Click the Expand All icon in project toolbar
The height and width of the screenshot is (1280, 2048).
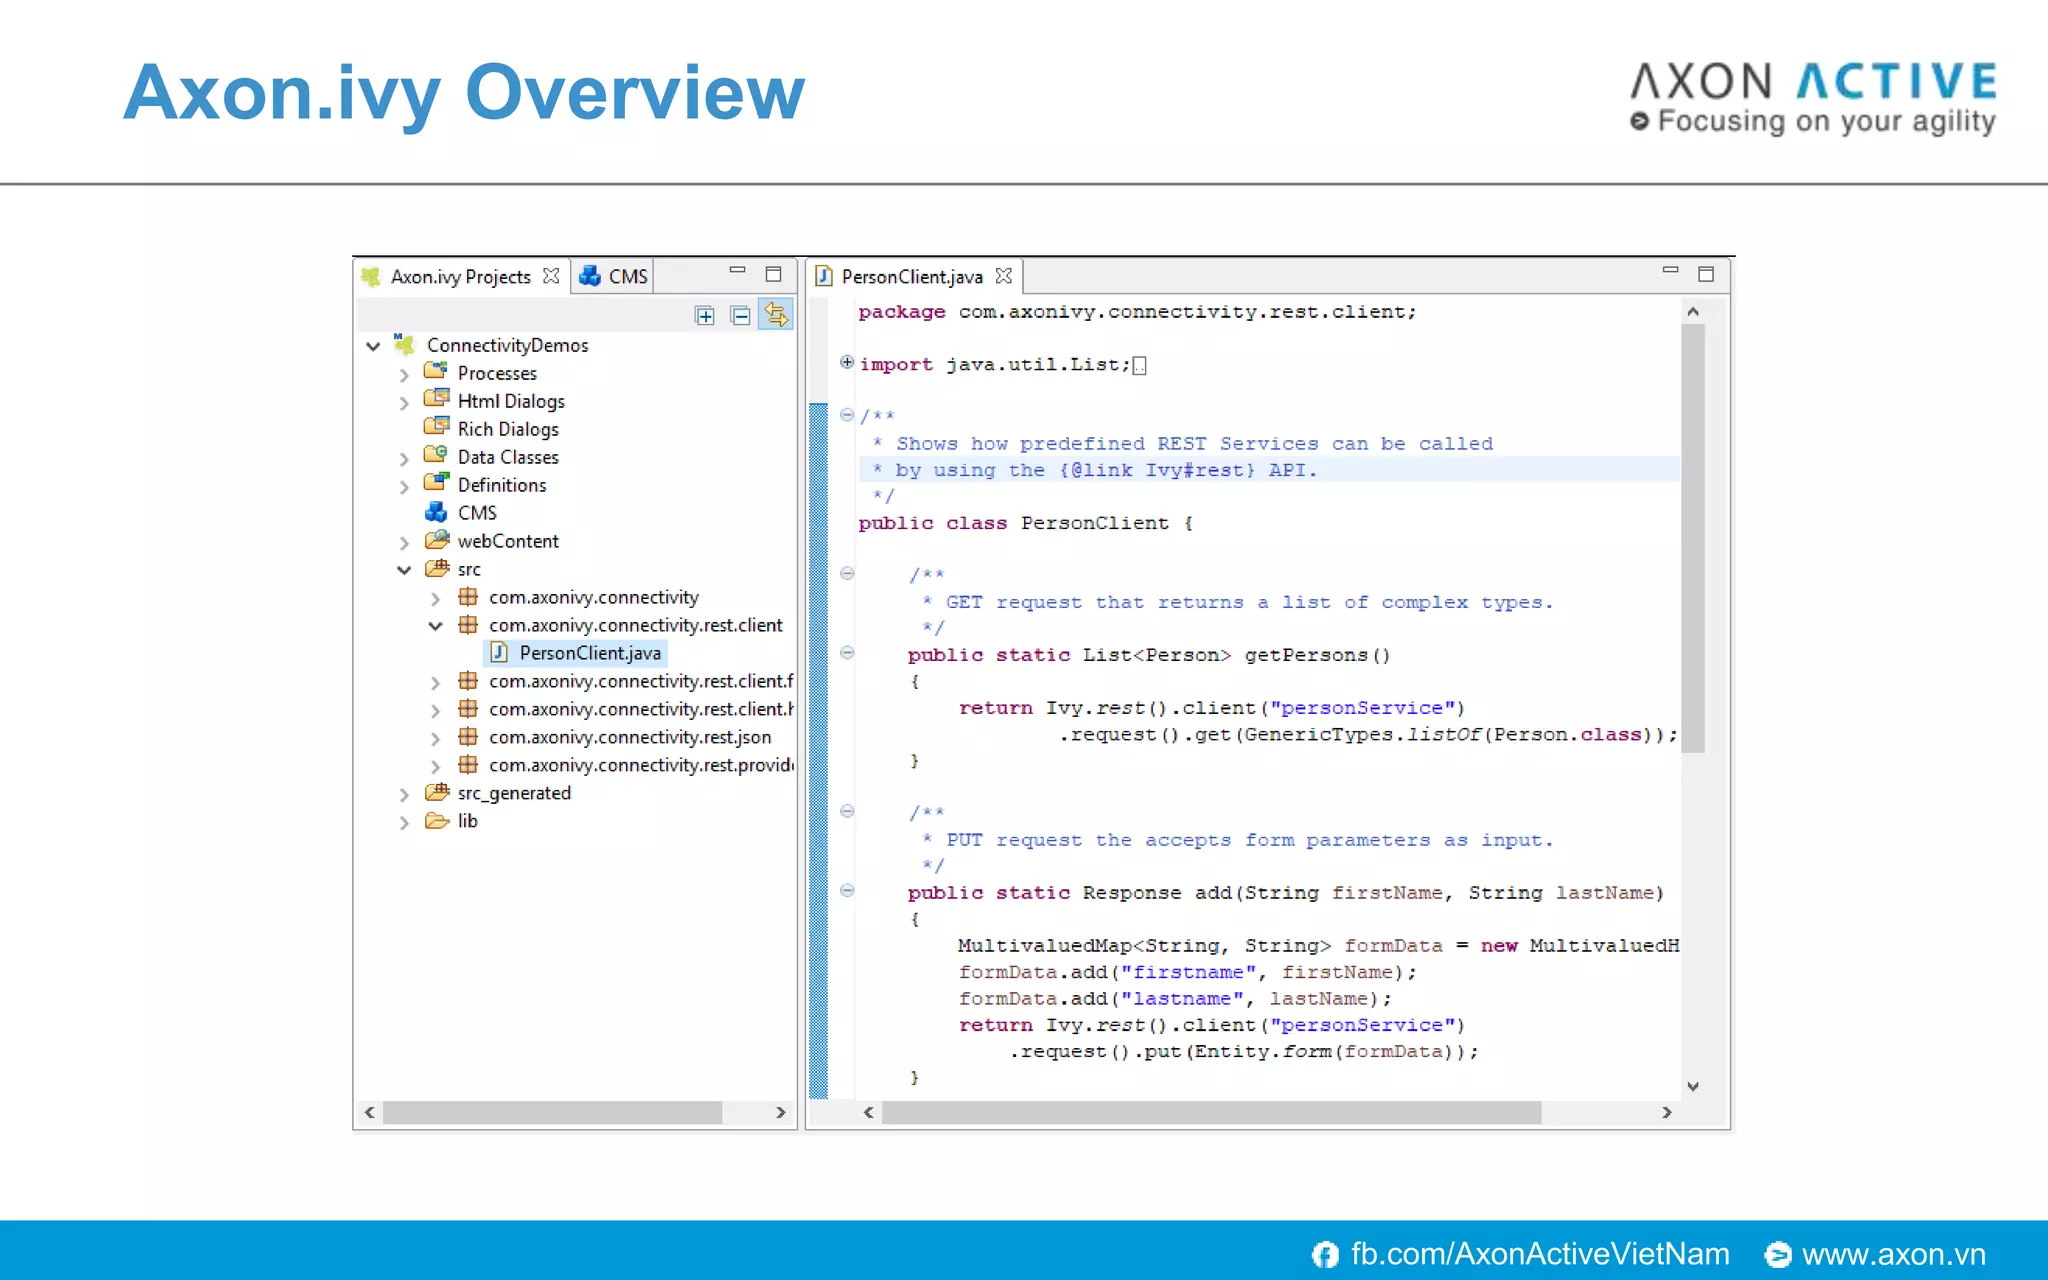click(x=705, y=316)
